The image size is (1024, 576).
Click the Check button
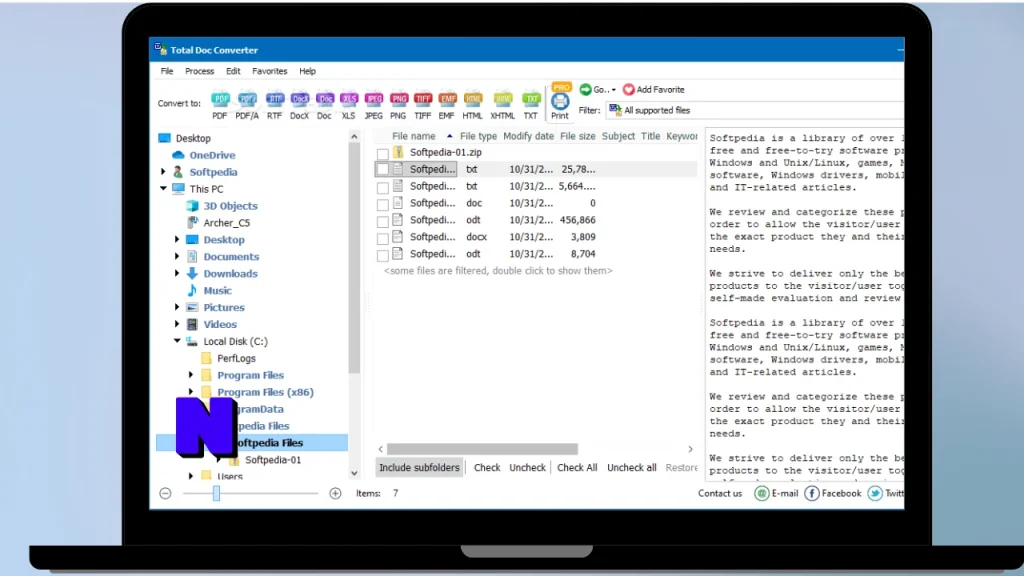coord(487,468)
